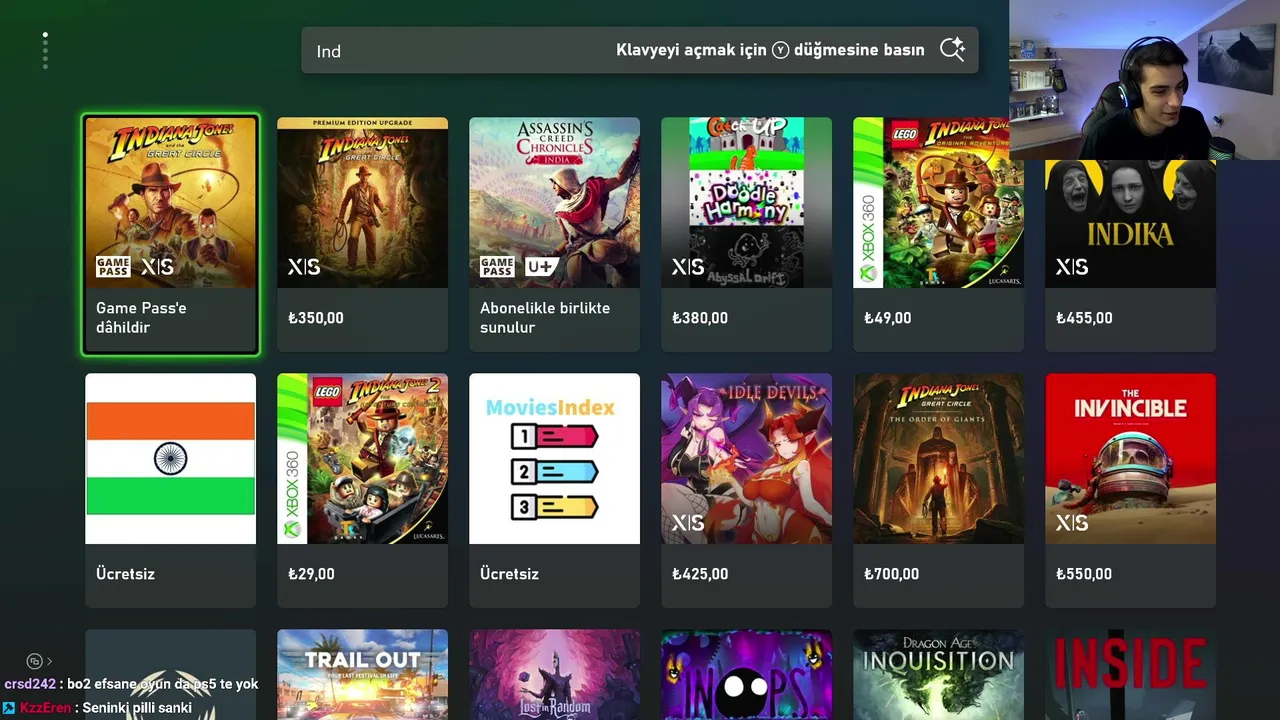Click the 'Ücretsiz' label under MoviesIndex
Image resolution: width=1280 pixels, height=720 pixels.
509,574
